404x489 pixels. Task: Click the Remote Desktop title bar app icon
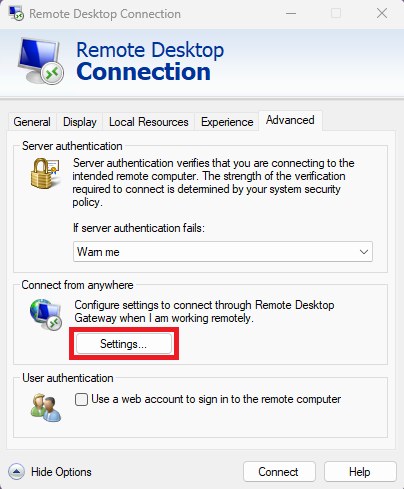click(x=16, y=13)
